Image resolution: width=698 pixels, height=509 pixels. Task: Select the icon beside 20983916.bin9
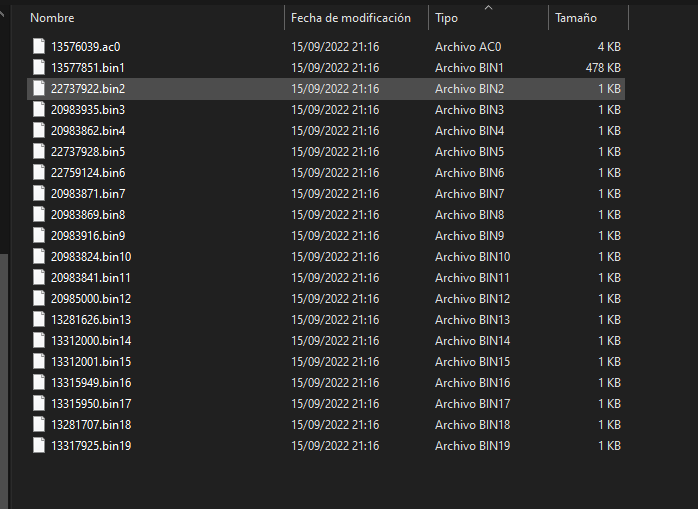tap(39, 236)
